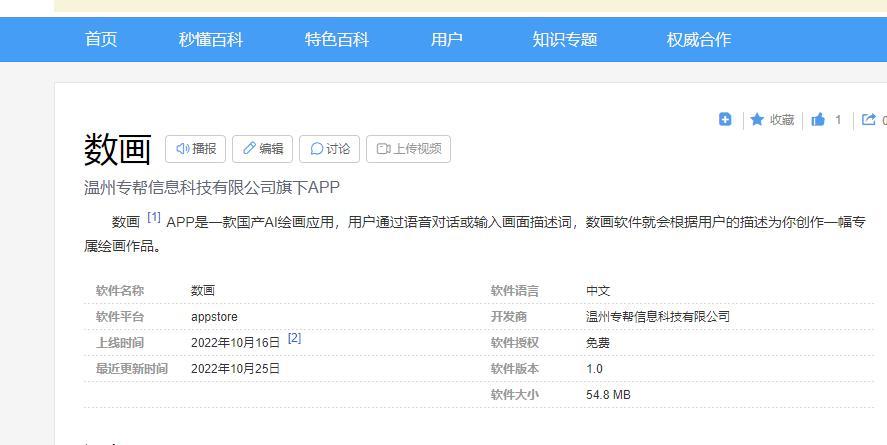Click the 软件语言 value 中文
This screenshot has width=887, height=445.
[598, 291]
